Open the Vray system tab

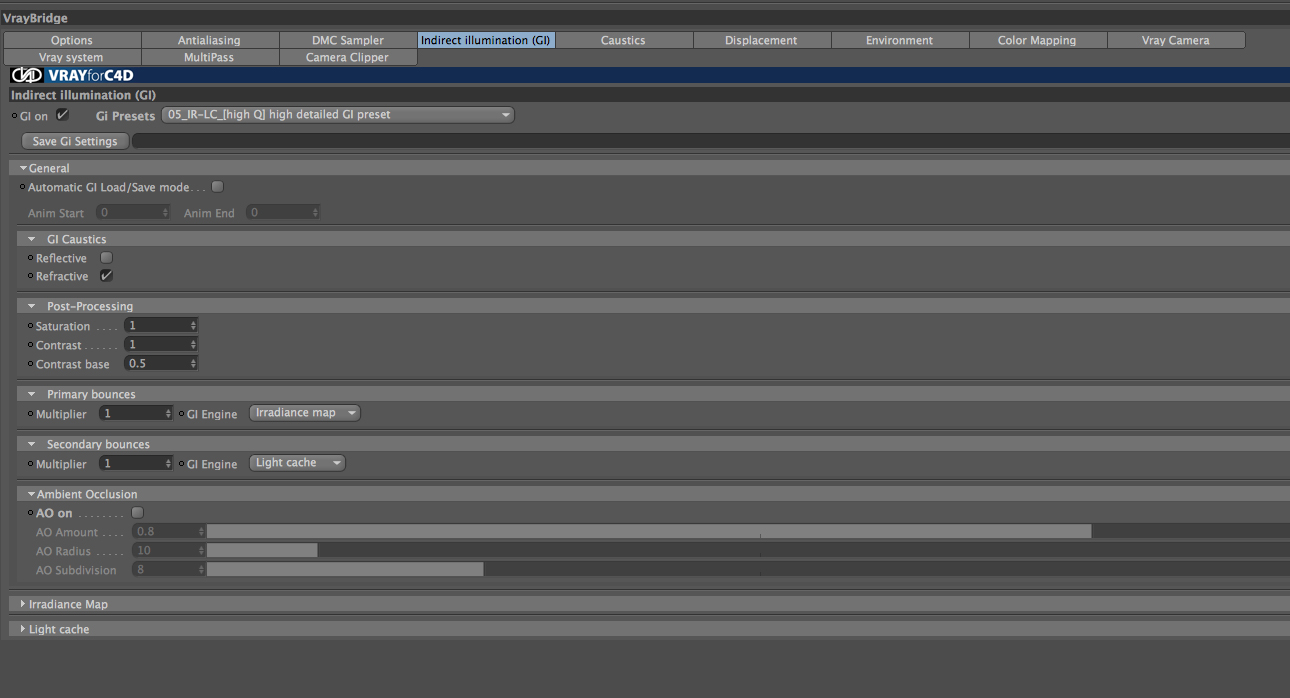click(72, 57)
